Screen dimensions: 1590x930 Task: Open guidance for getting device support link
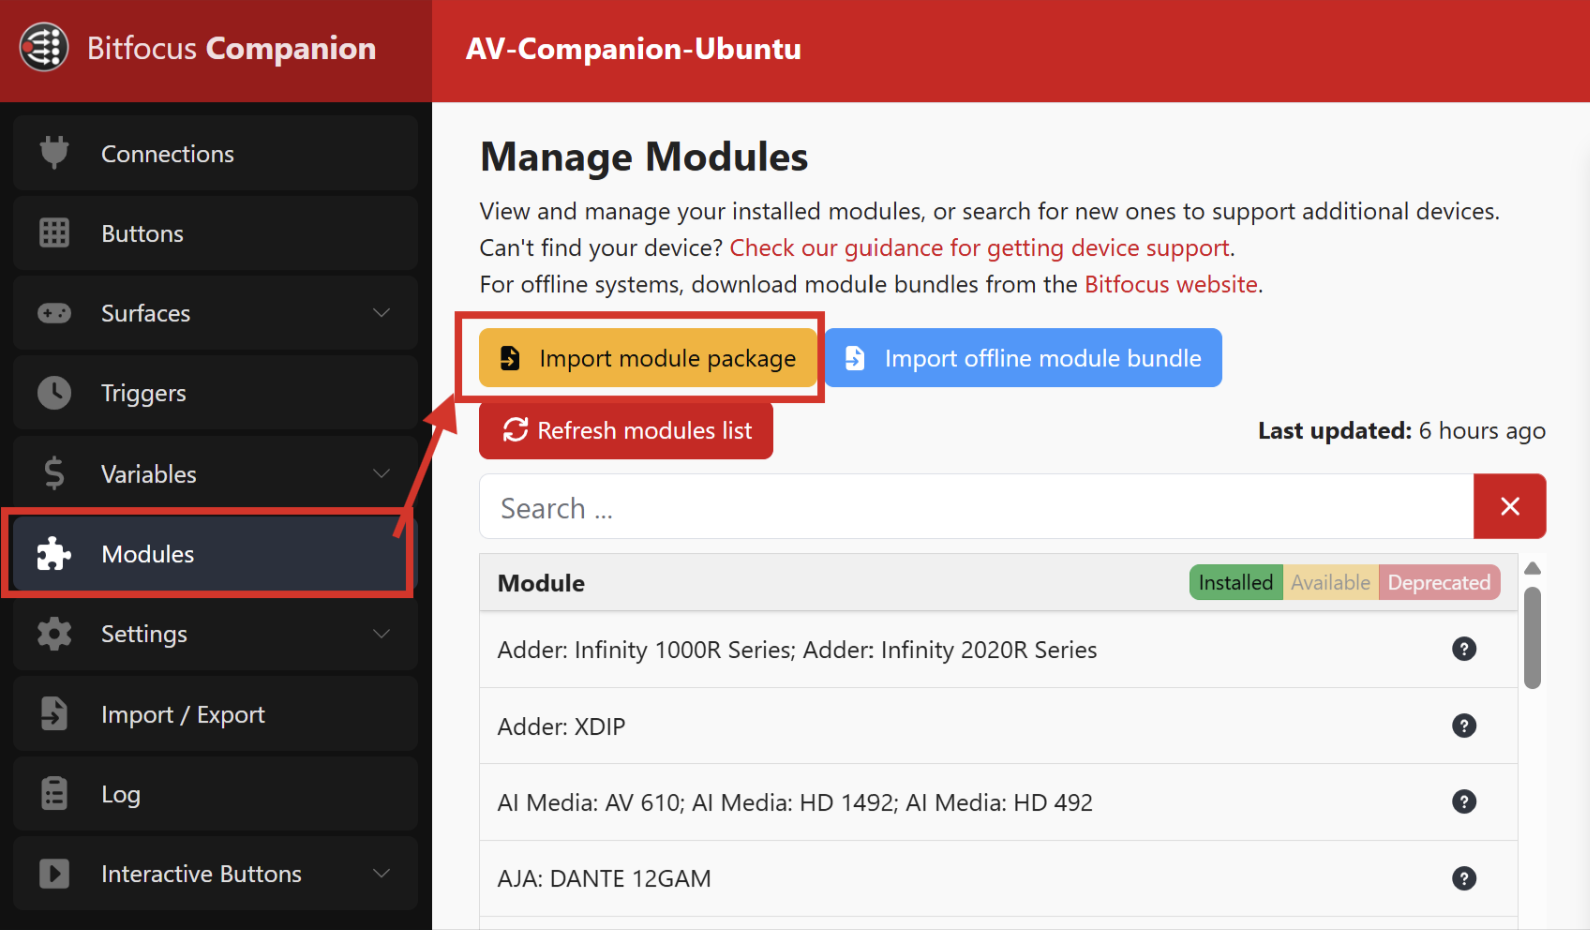[980, 248]
